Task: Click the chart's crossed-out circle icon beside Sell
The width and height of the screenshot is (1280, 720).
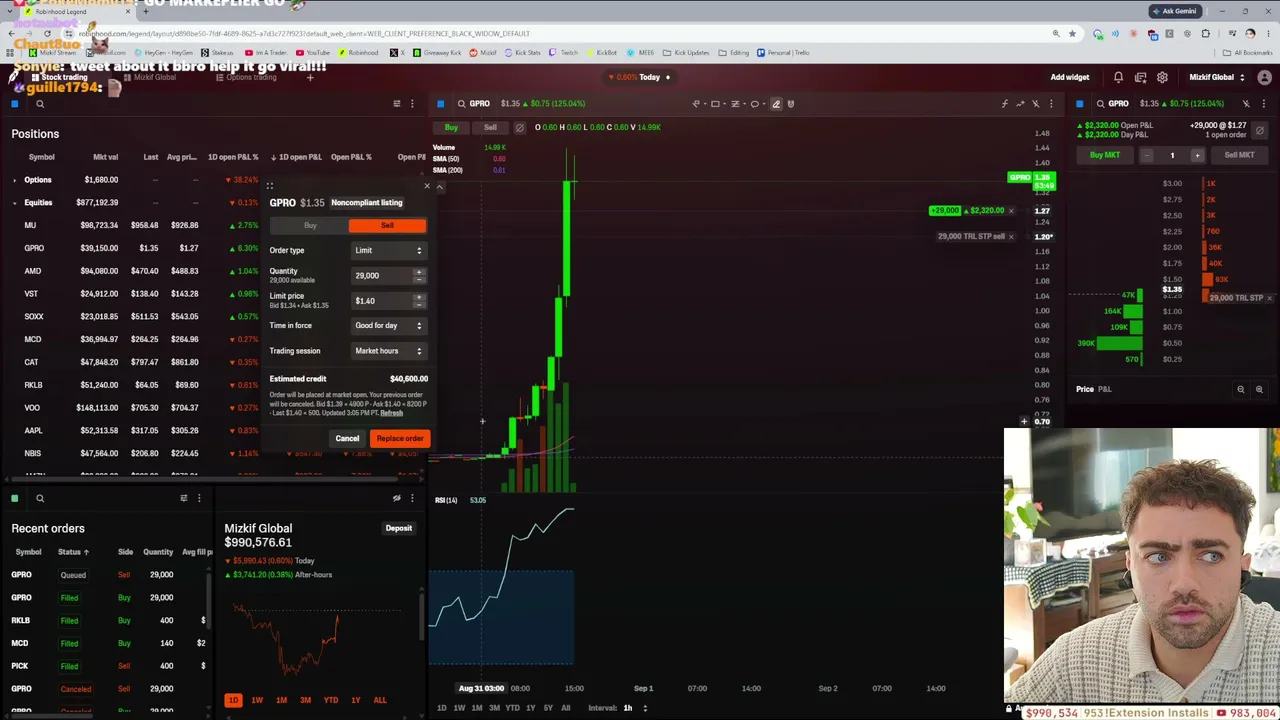Action: point(519,128)
